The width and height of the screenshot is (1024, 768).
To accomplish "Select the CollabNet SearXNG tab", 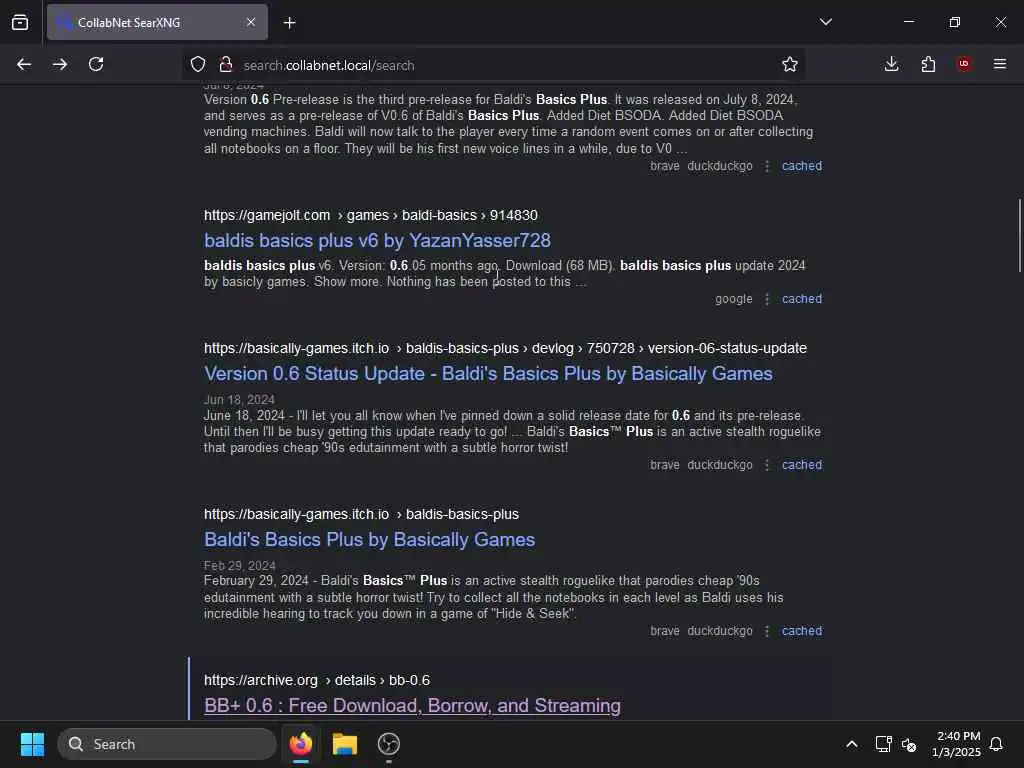I will coord(157,22).
